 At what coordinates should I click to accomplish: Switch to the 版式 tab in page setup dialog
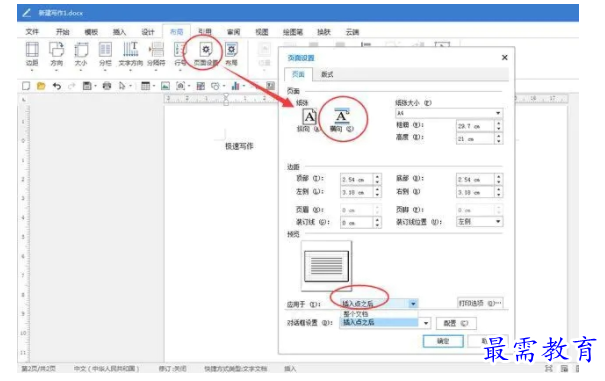pyautogui.click(x=327, y=75)
